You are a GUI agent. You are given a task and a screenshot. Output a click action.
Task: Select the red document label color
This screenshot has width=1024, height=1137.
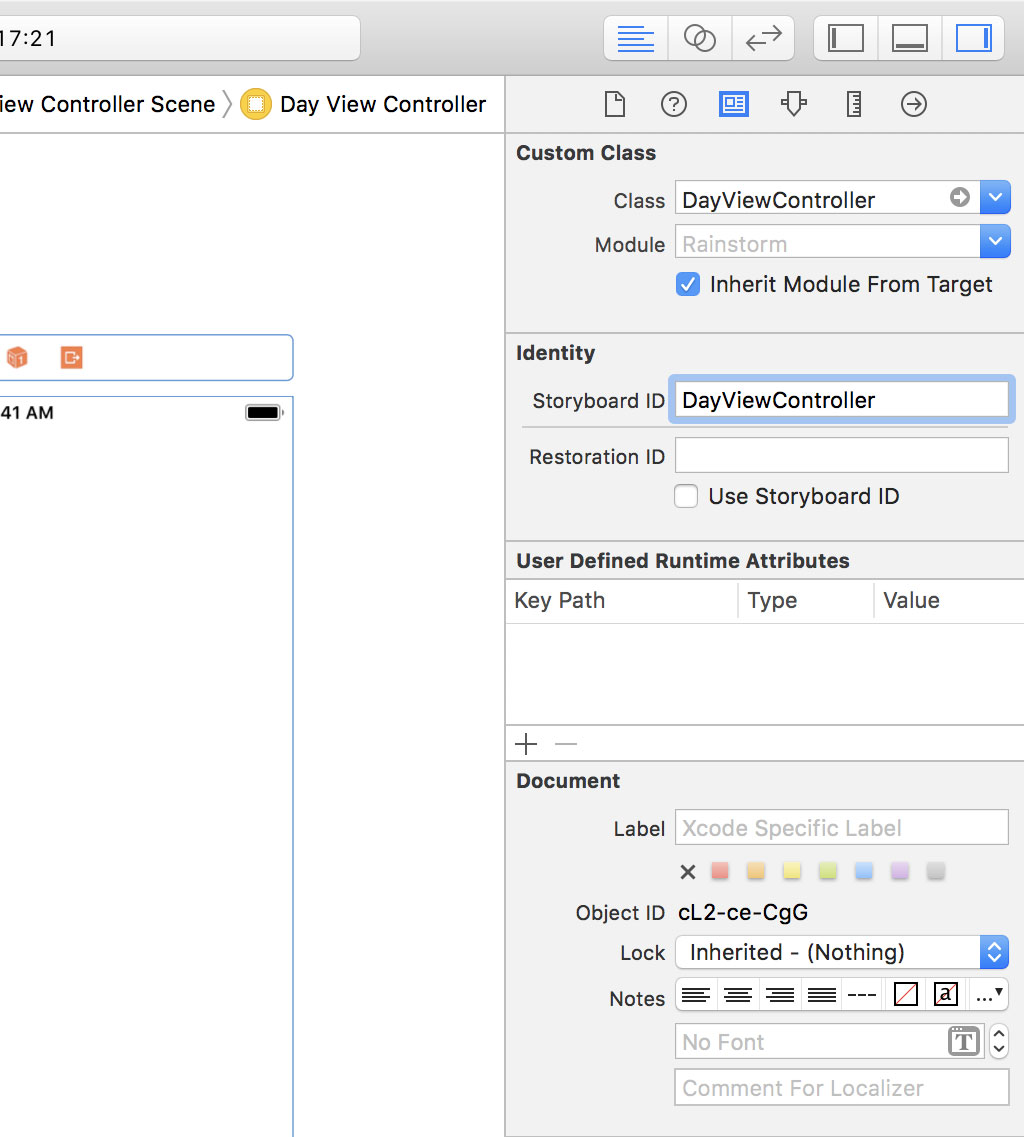720,871
